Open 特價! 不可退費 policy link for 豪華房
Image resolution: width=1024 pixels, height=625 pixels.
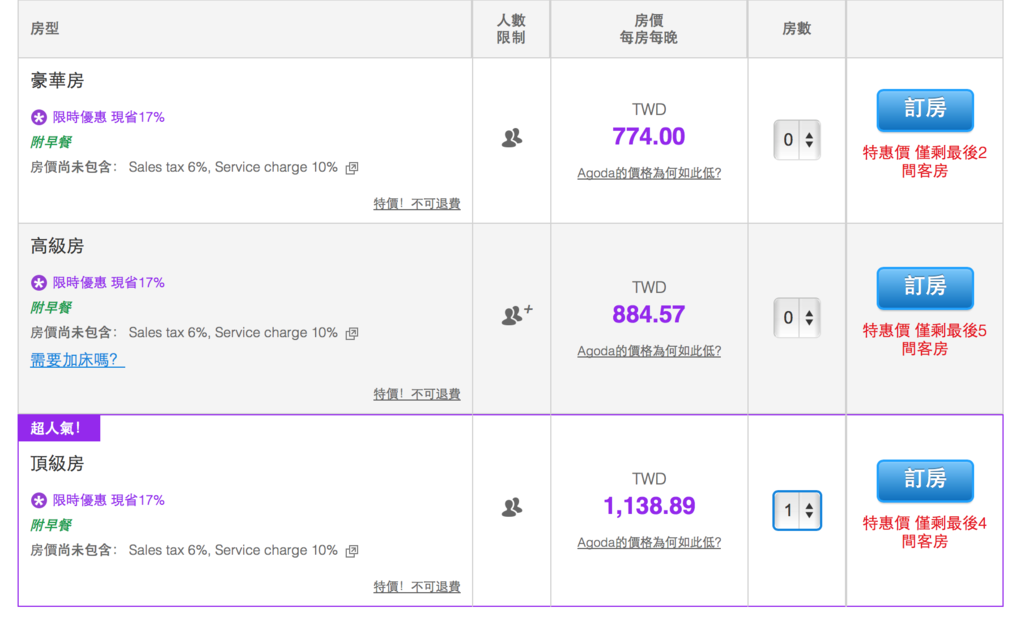(417, 204)
